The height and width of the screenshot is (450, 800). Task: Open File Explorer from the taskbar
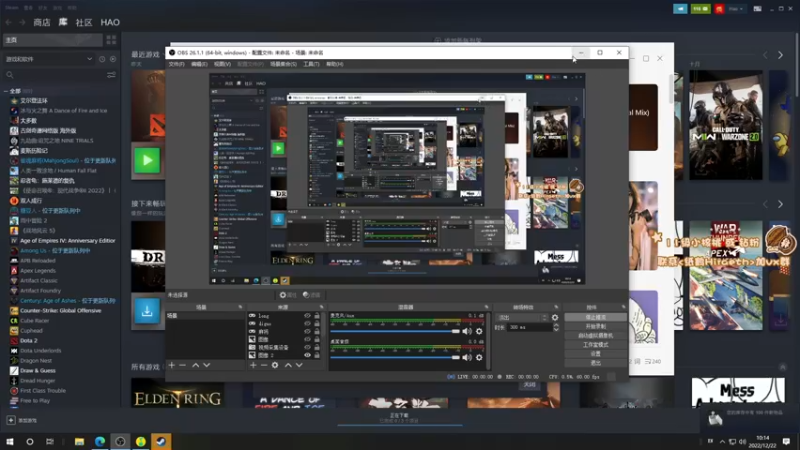[79, 441]
